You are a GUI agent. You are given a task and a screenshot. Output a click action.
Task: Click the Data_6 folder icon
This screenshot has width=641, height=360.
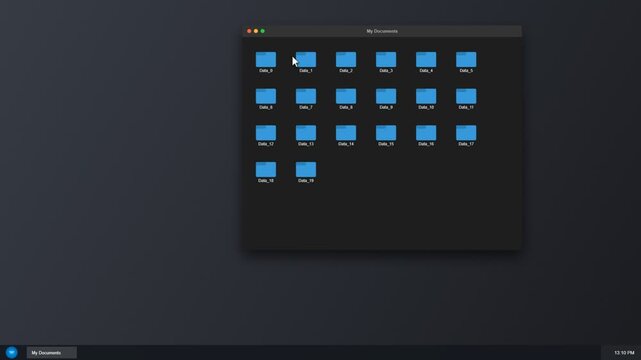(x=266, y=96)
